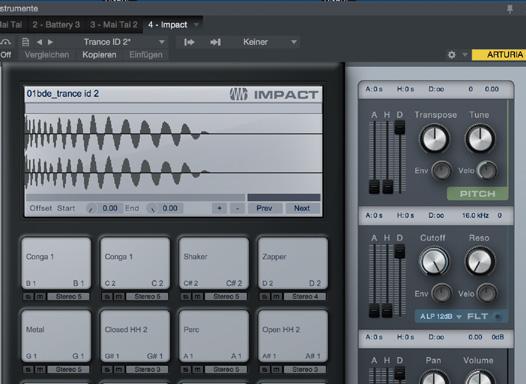This screenshot has width=526, height=384.
Task: Open the LP 12dB filter type dropdown
Action: click(441, 316)
